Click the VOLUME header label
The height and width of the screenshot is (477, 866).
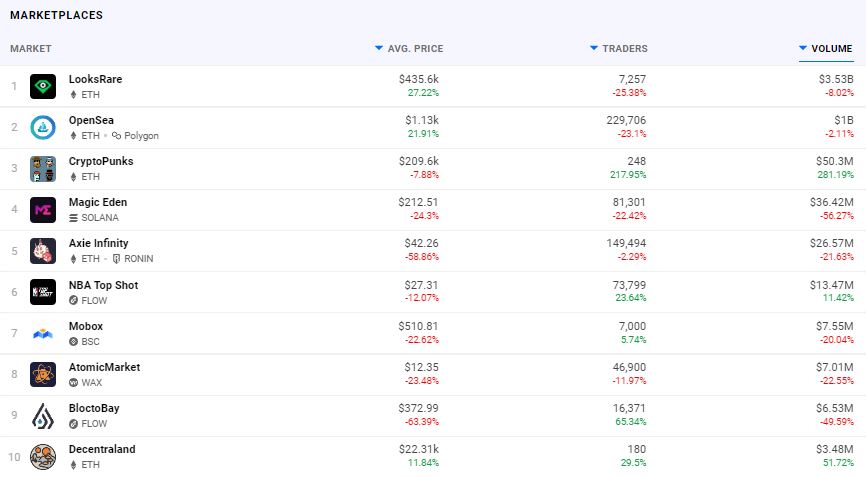point(832,49)
